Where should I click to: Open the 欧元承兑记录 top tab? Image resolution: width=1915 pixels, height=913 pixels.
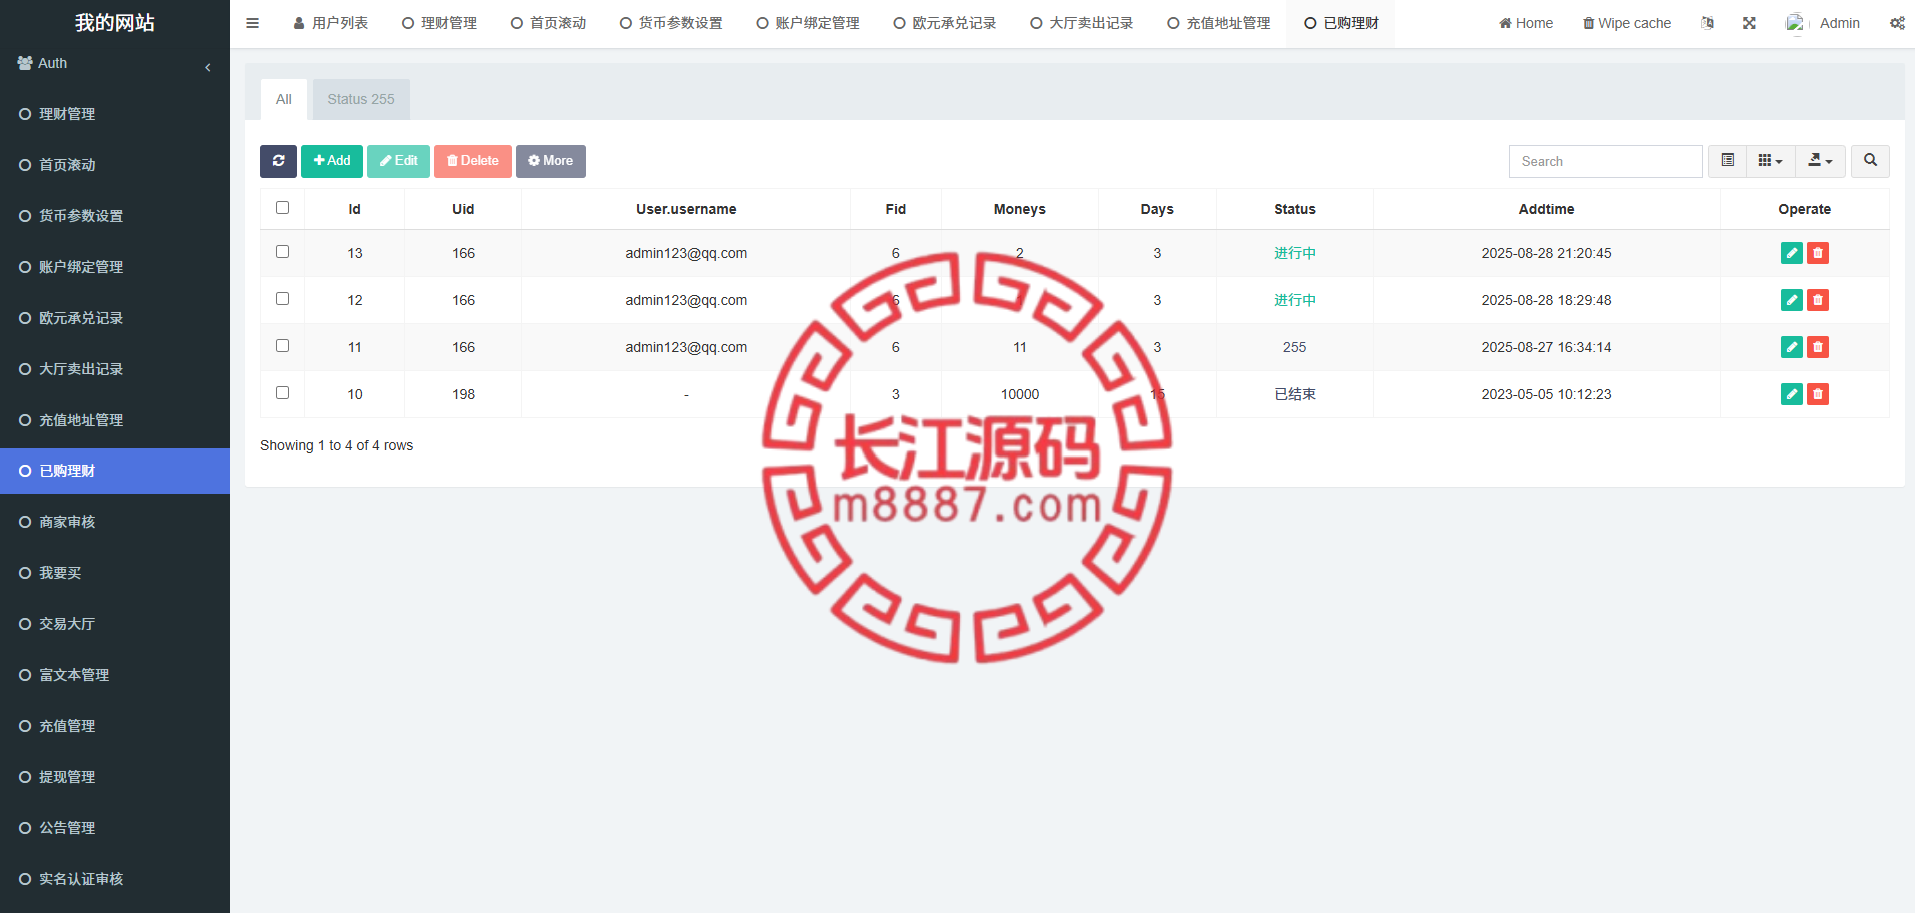(945, 23)
